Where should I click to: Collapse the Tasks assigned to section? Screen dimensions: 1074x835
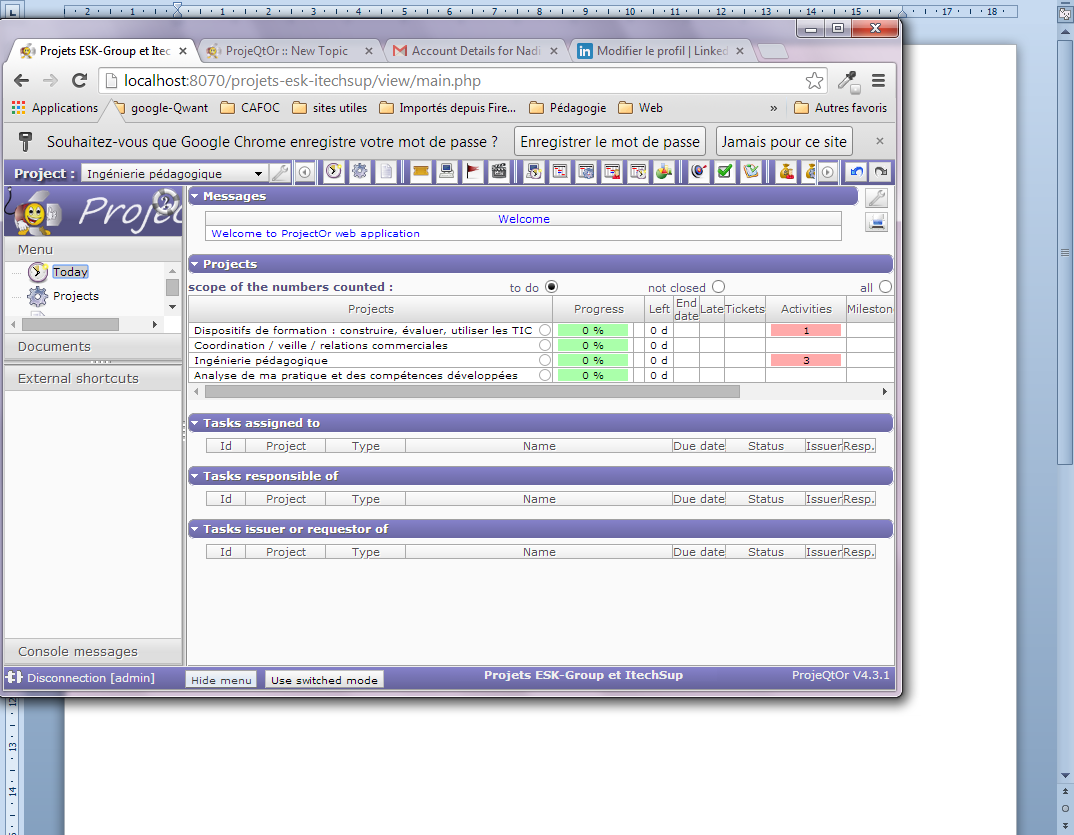tap(195, 423)
